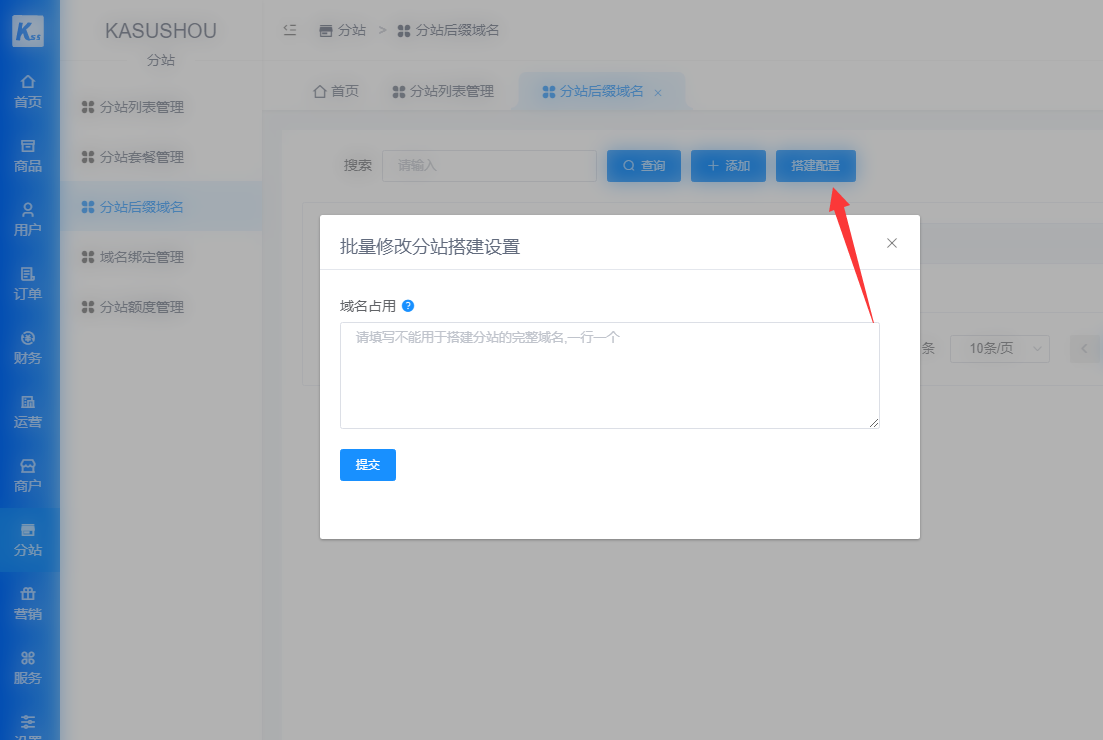The width and height of the screenshot is (1103, 740).
Task: Click the KSS logo icon
Action: [x=28, y=31]
